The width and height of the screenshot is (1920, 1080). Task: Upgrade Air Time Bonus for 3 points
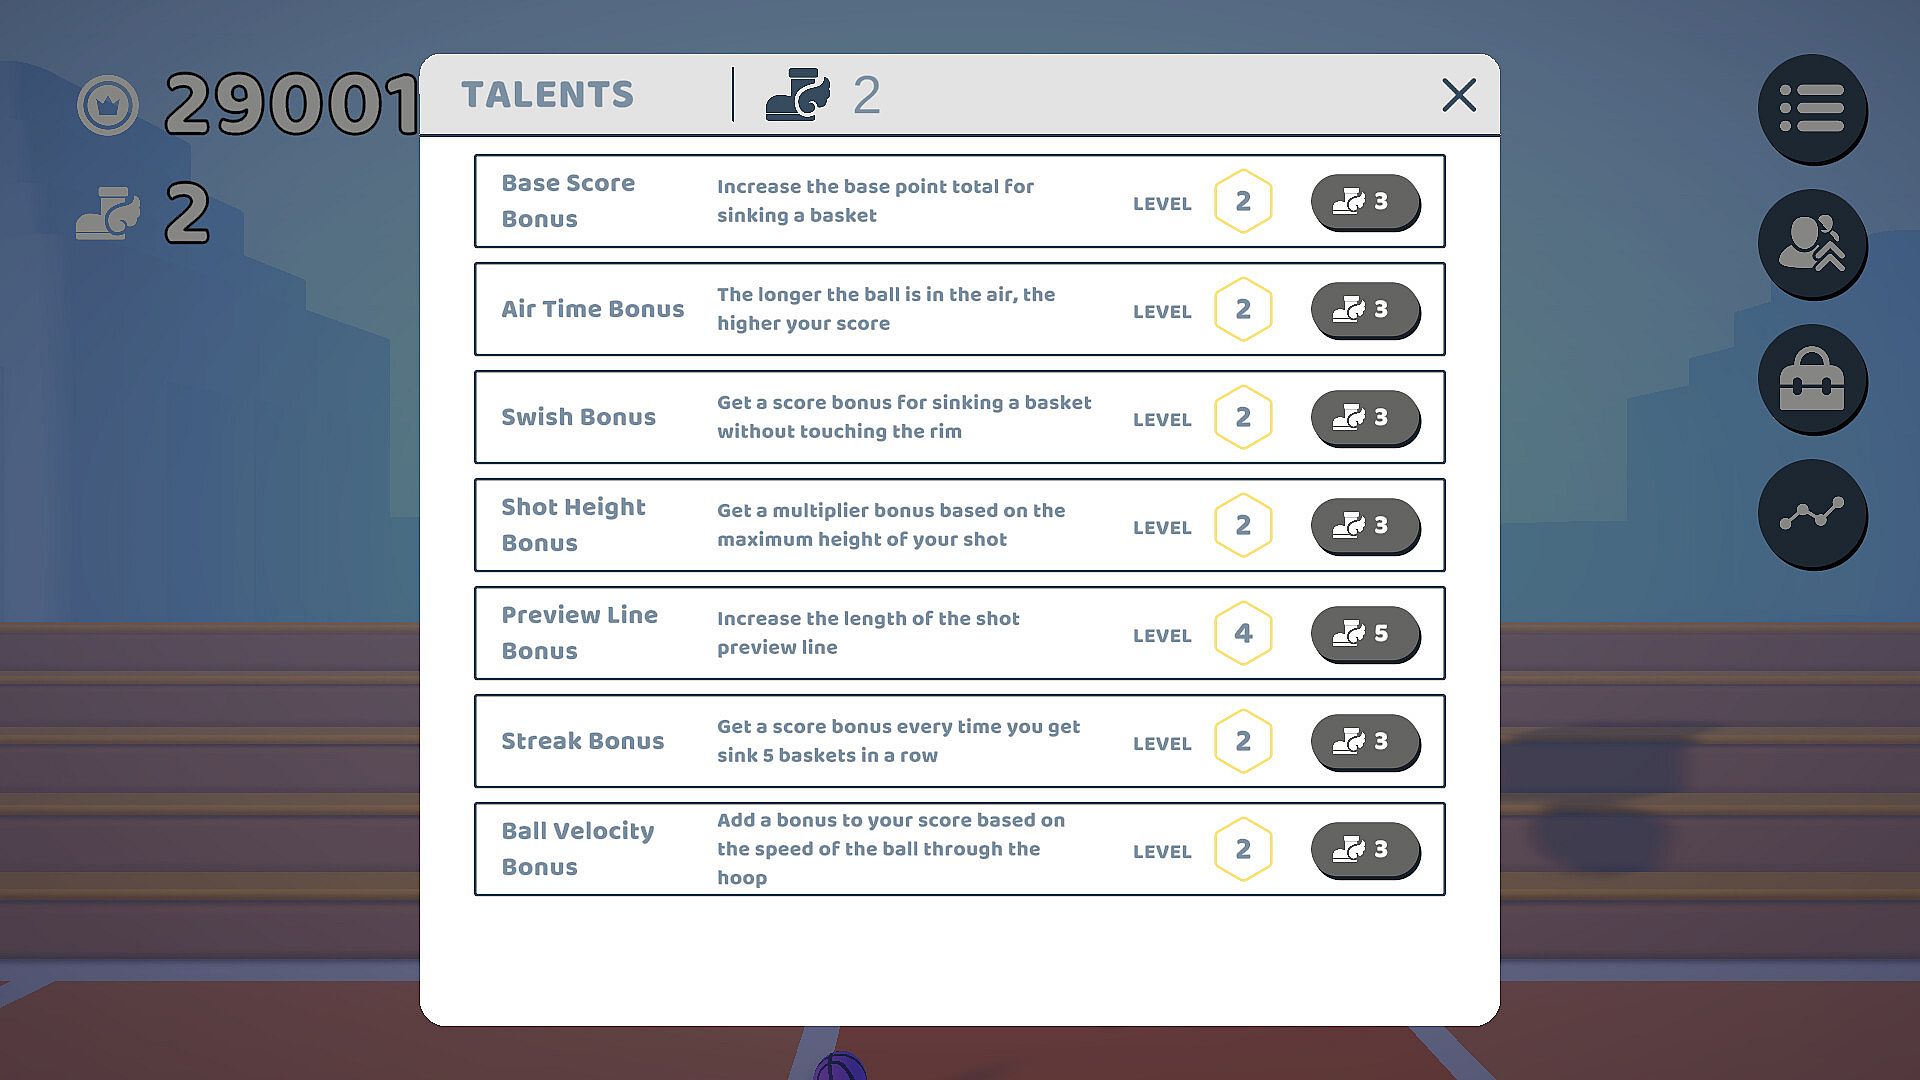click(1365, 309)
